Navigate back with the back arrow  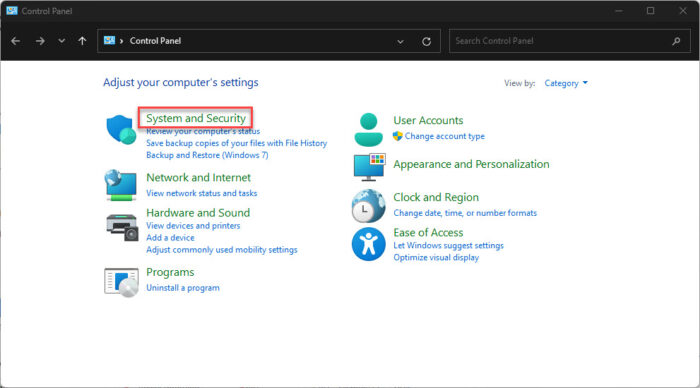click(x=16, y=41)
